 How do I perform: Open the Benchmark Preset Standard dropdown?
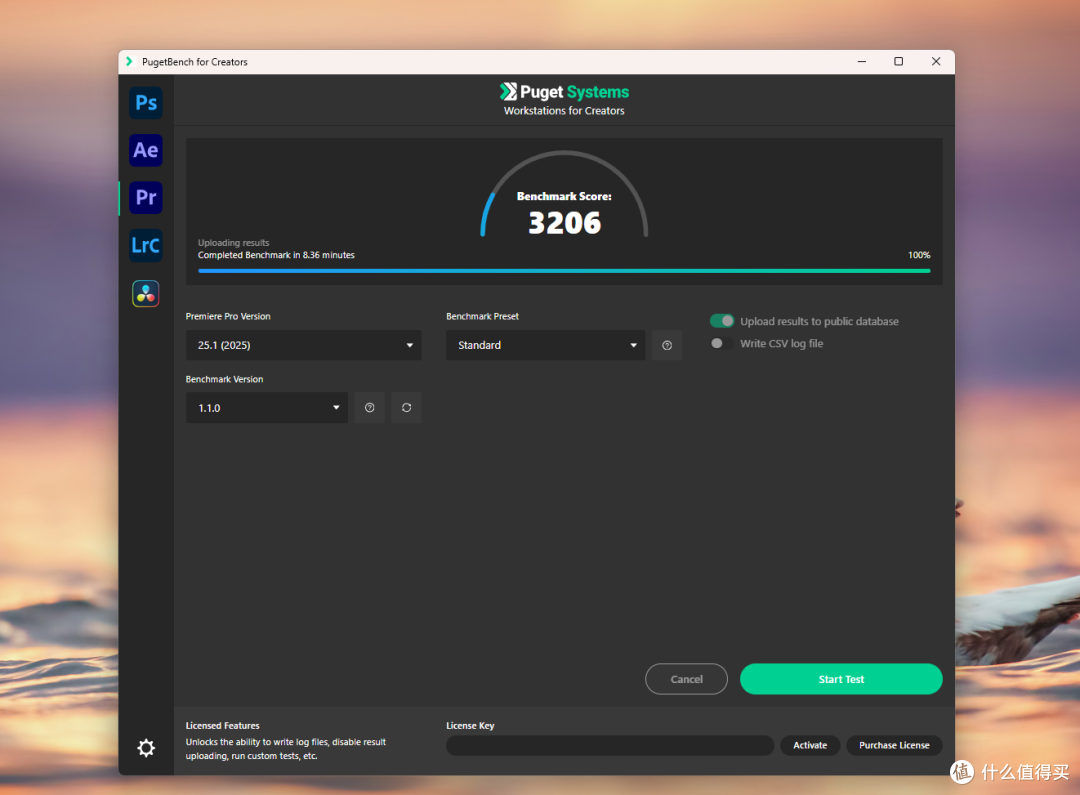[546, 345]
